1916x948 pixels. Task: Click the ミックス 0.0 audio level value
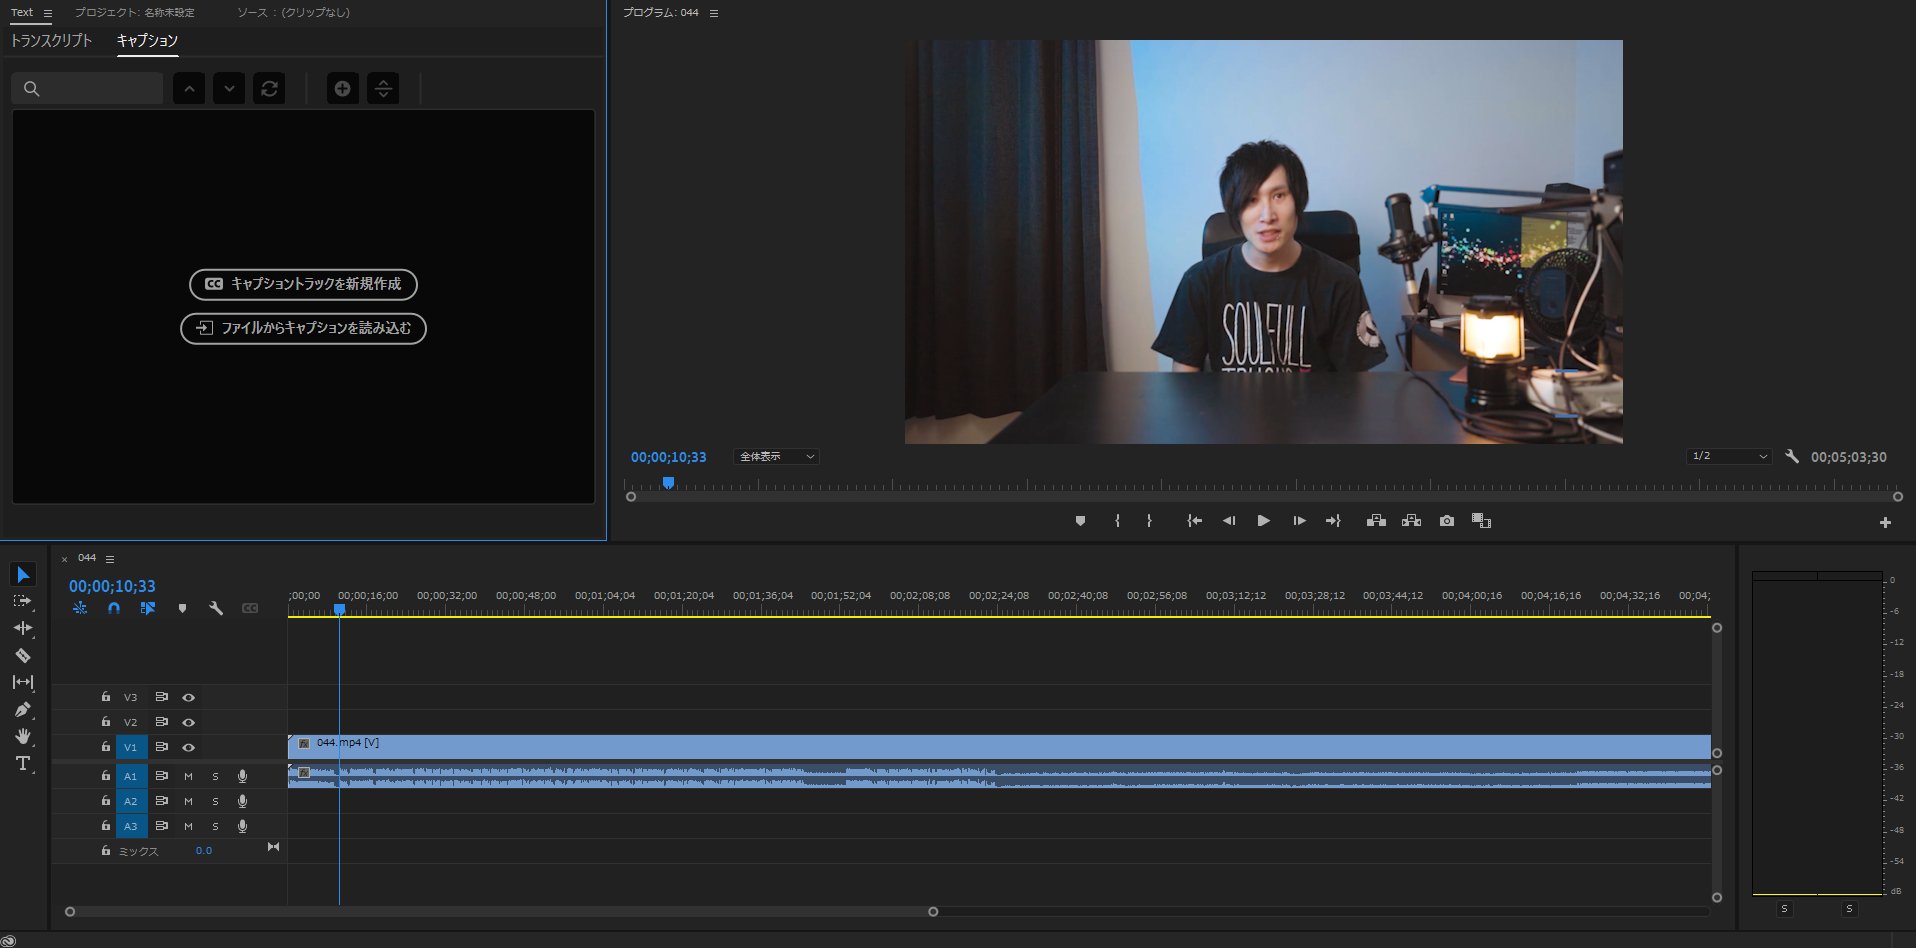pos(203,850)
